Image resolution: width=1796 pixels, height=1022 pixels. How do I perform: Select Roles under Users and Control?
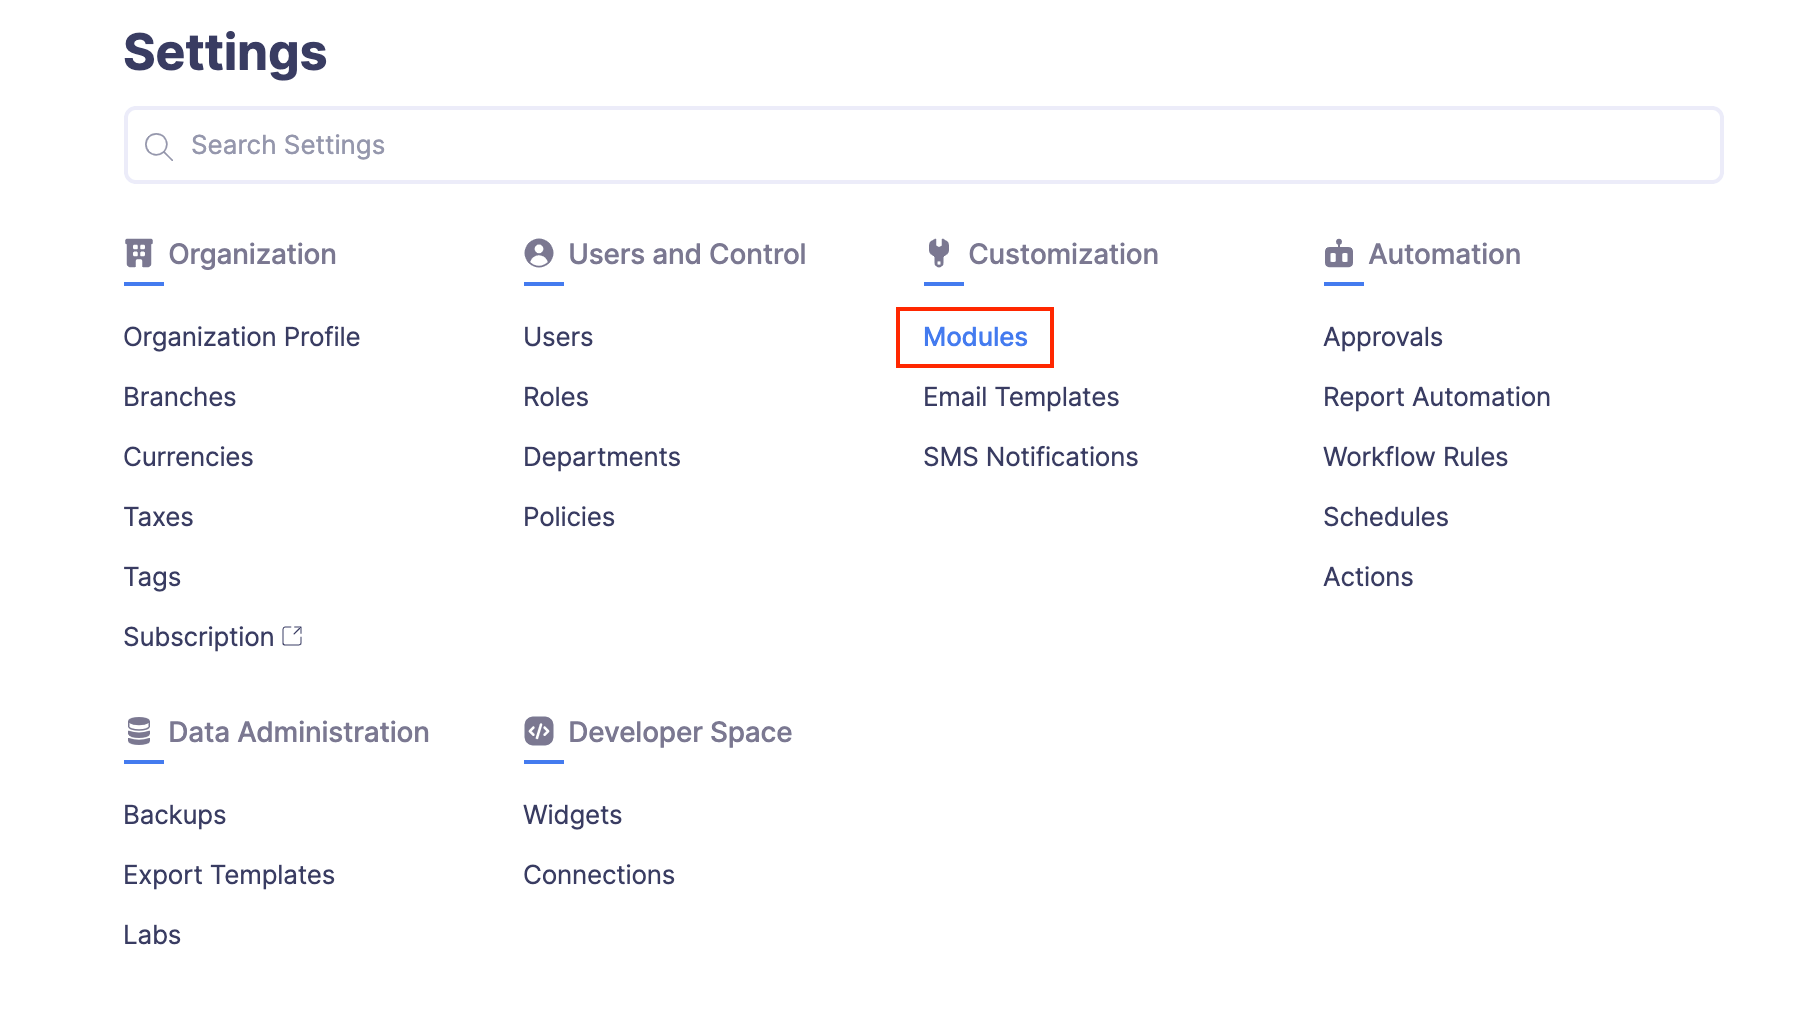(556, 397)
